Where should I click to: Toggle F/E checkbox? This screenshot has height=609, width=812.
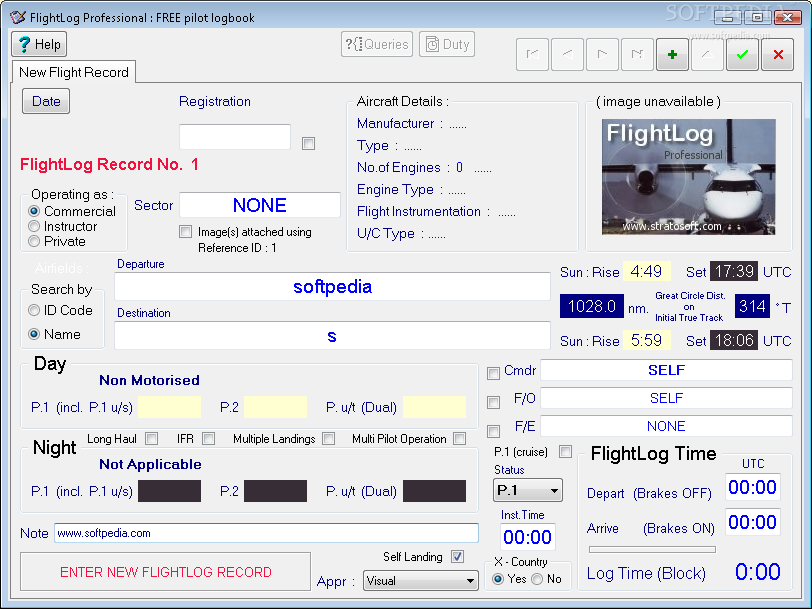click(x=494, y=431)
